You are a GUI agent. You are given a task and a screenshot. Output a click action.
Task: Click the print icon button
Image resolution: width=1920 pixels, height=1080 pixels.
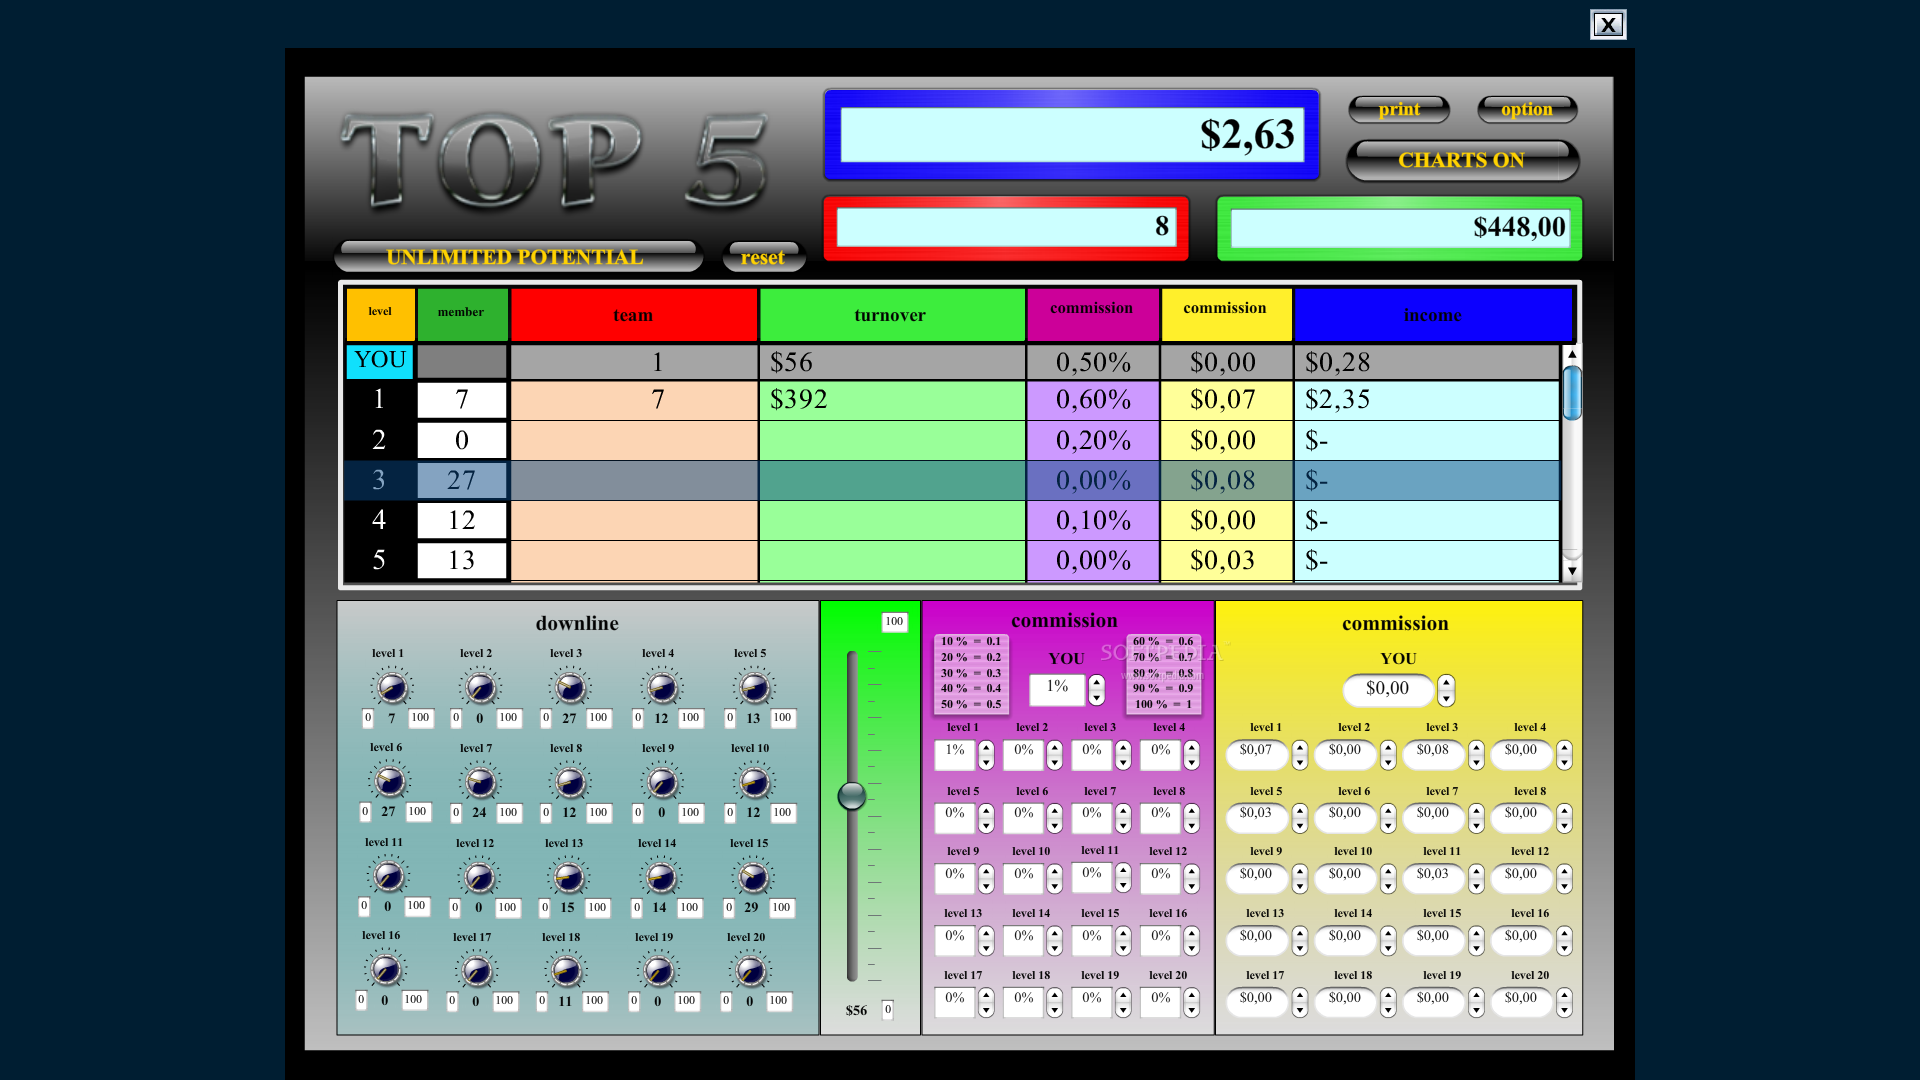coord(1396,109)
